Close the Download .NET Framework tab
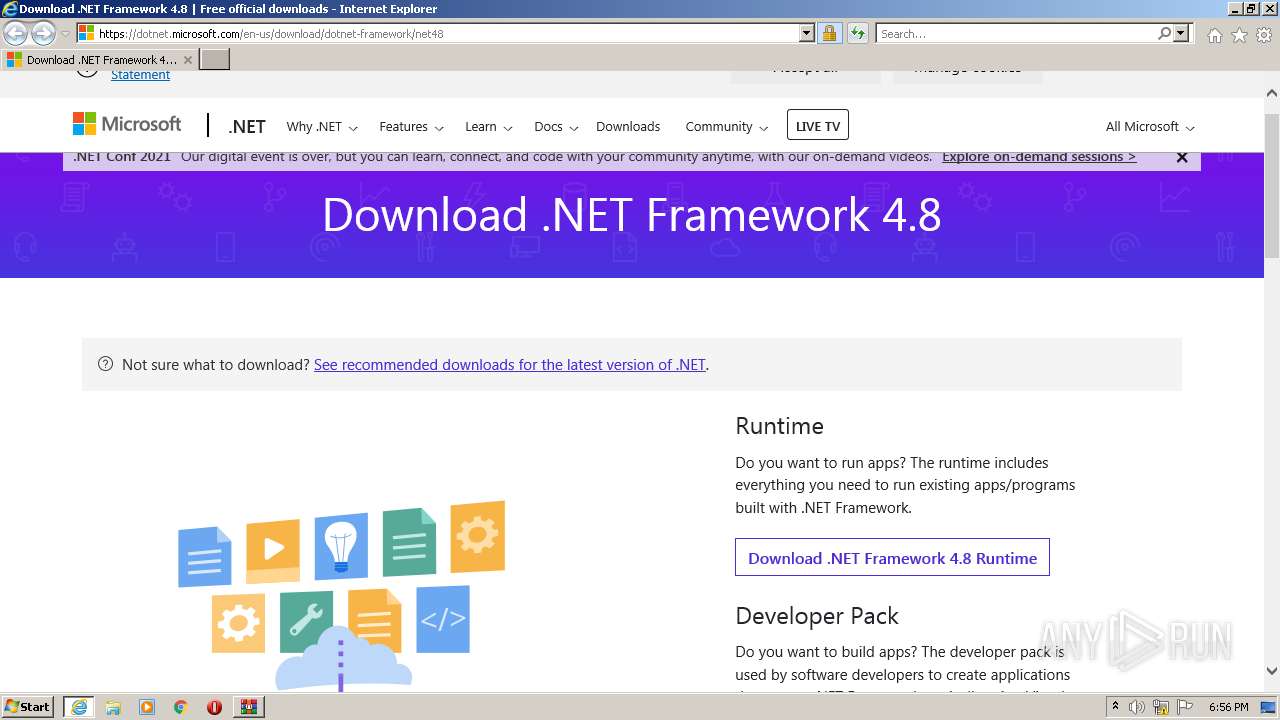Image resolution: width=1280 pixels, height=720 pixels. pyautogui.click(x=188, y=60)
